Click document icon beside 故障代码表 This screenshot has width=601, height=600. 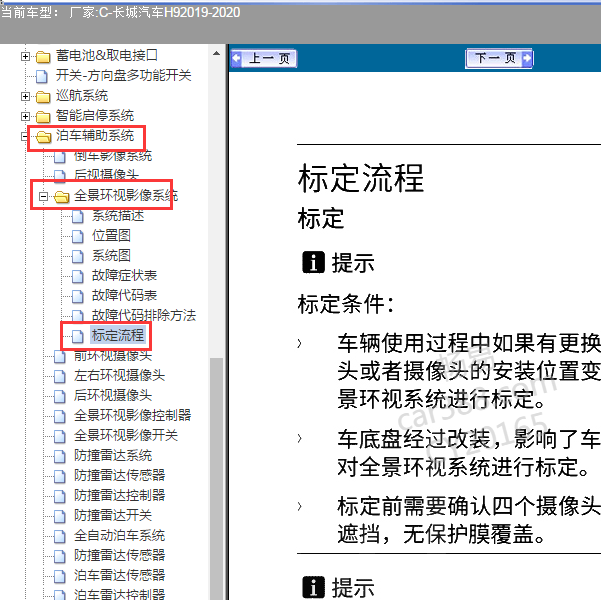tap(78, 296)
